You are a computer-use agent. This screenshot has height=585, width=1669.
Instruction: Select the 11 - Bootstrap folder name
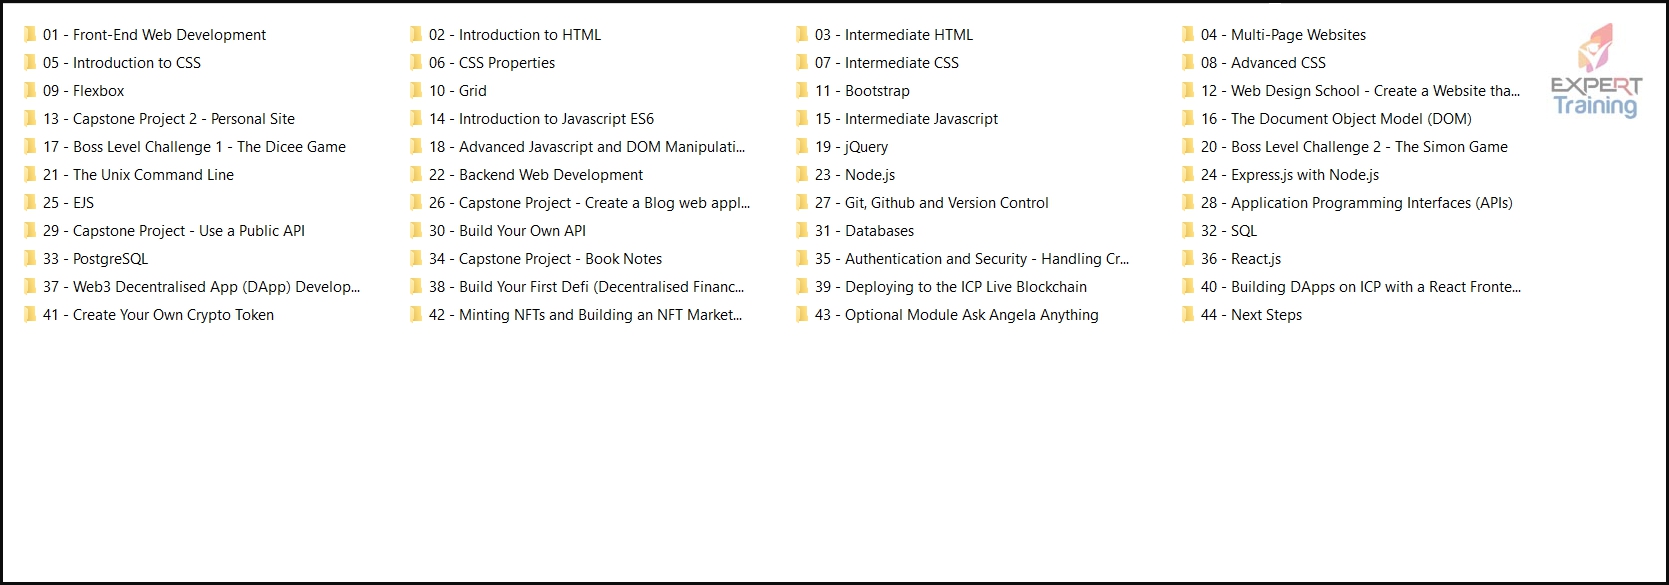[862, 91]
